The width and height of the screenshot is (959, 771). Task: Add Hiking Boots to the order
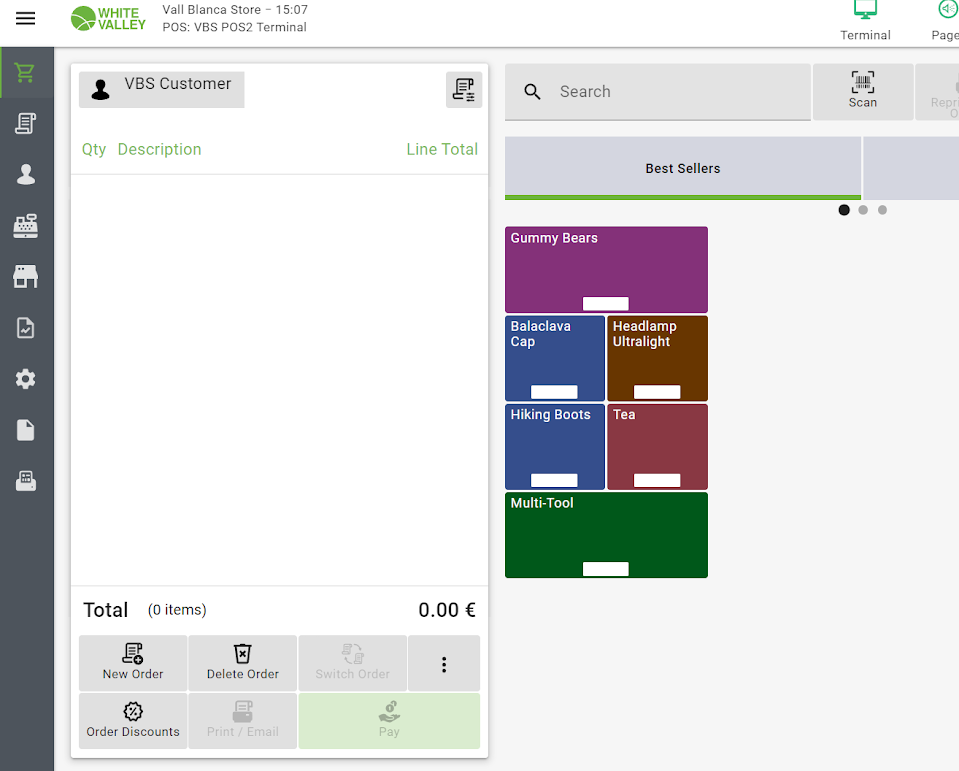click(x=555, y=446)
